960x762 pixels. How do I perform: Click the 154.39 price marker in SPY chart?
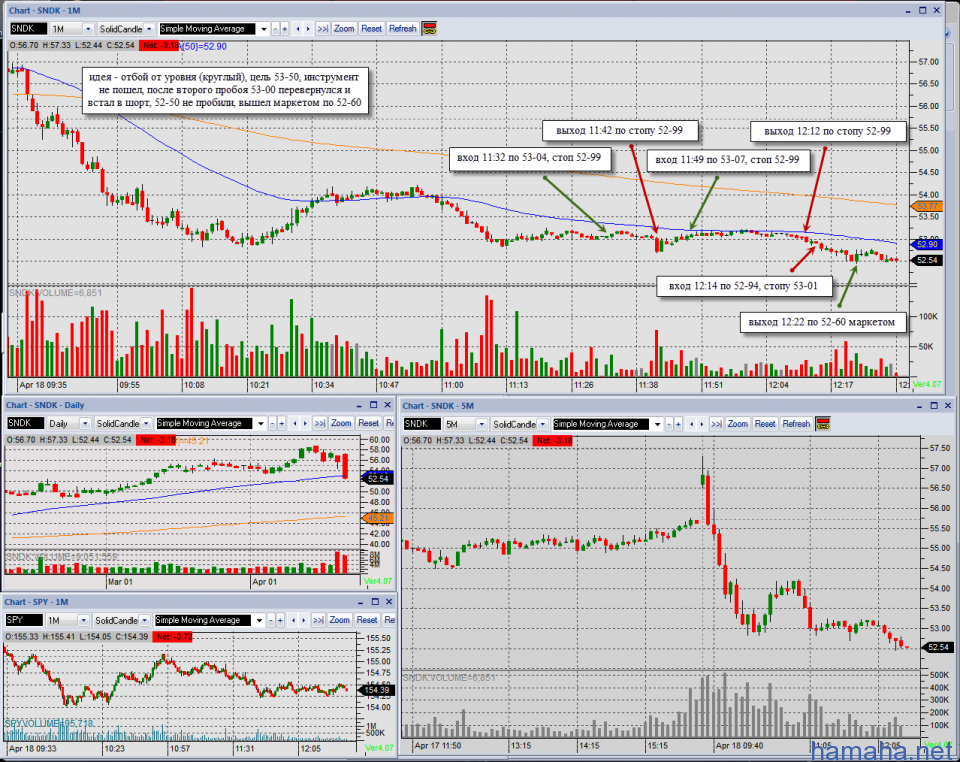(377, 690)
